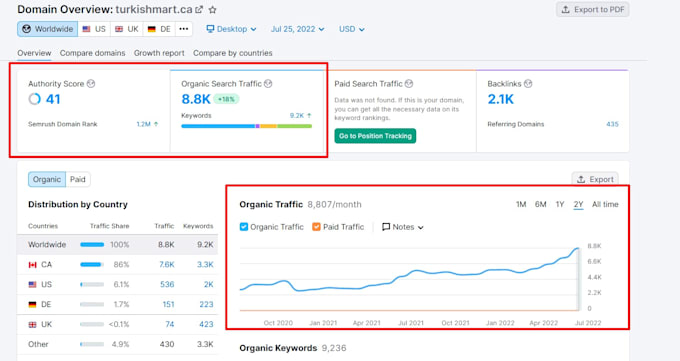Set chart range to All time

pyautogui.click(x=605, y=204)
